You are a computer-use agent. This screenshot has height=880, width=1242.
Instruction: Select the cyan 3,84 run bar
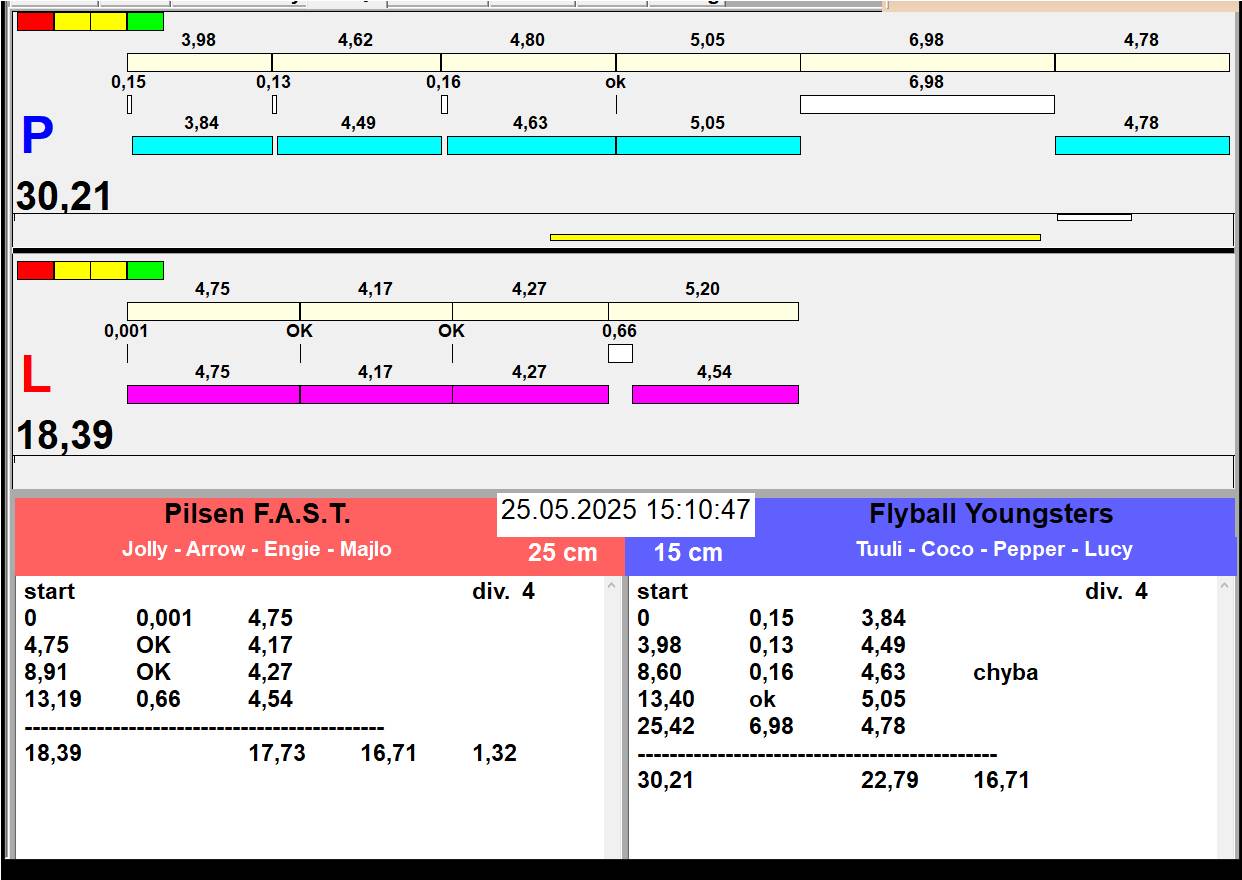pos(202,145)
